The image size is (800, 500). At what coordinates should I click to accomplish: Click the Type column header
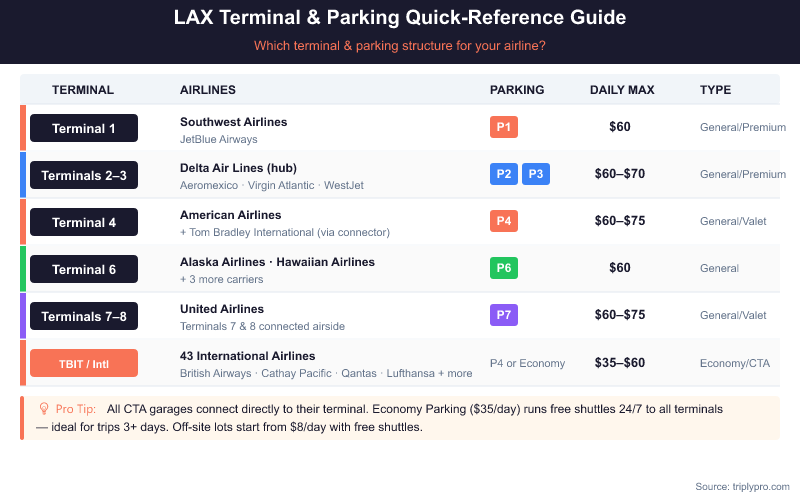click(x=715, y=90)
